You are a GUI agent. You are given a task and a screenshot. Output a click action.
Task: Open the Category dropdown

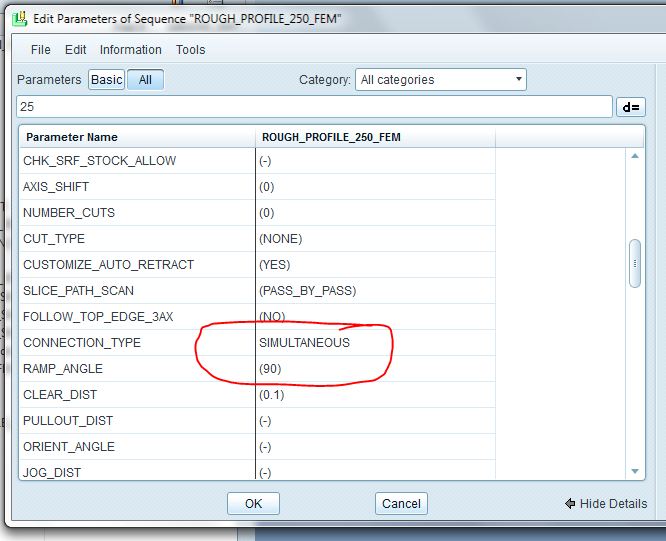click(440, 80)
